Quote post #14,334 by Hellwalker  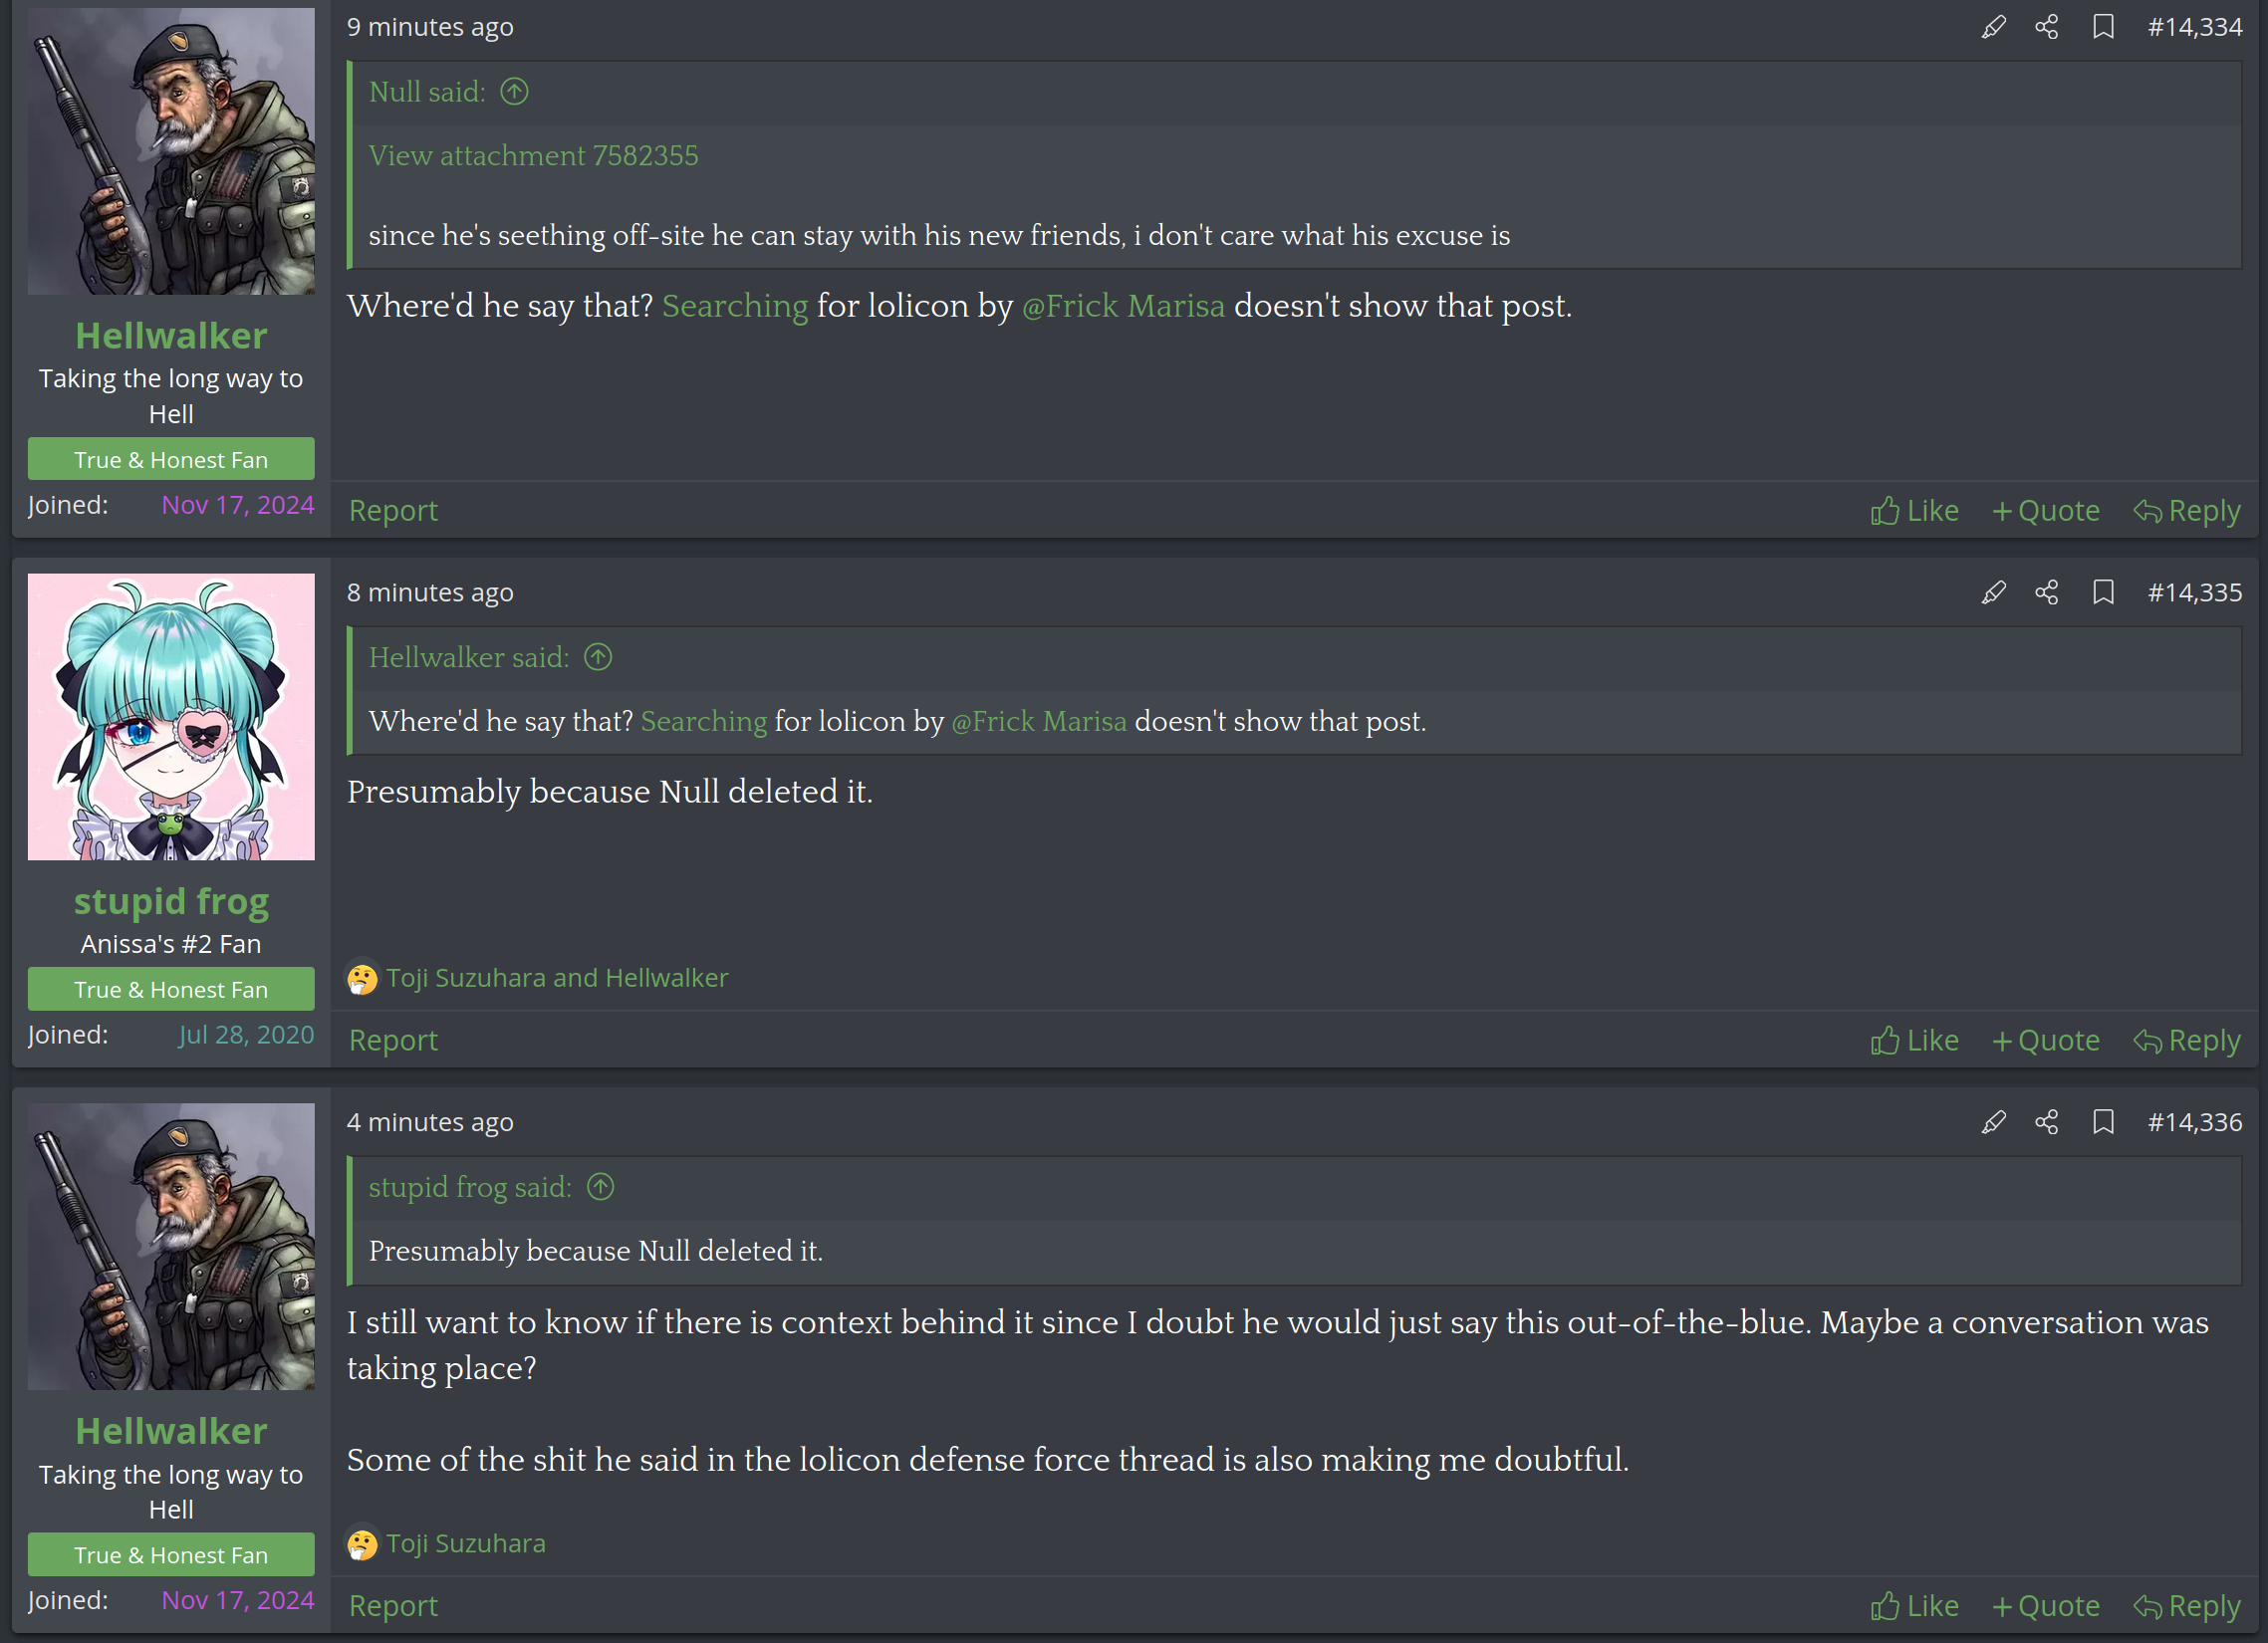click(x=2046, y=511)
